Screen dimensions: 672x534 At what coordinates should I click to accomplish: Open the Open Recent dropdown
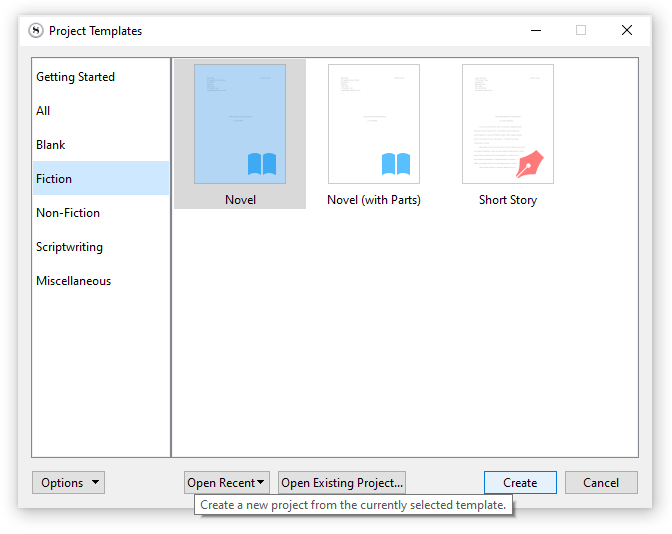[227, 483]
